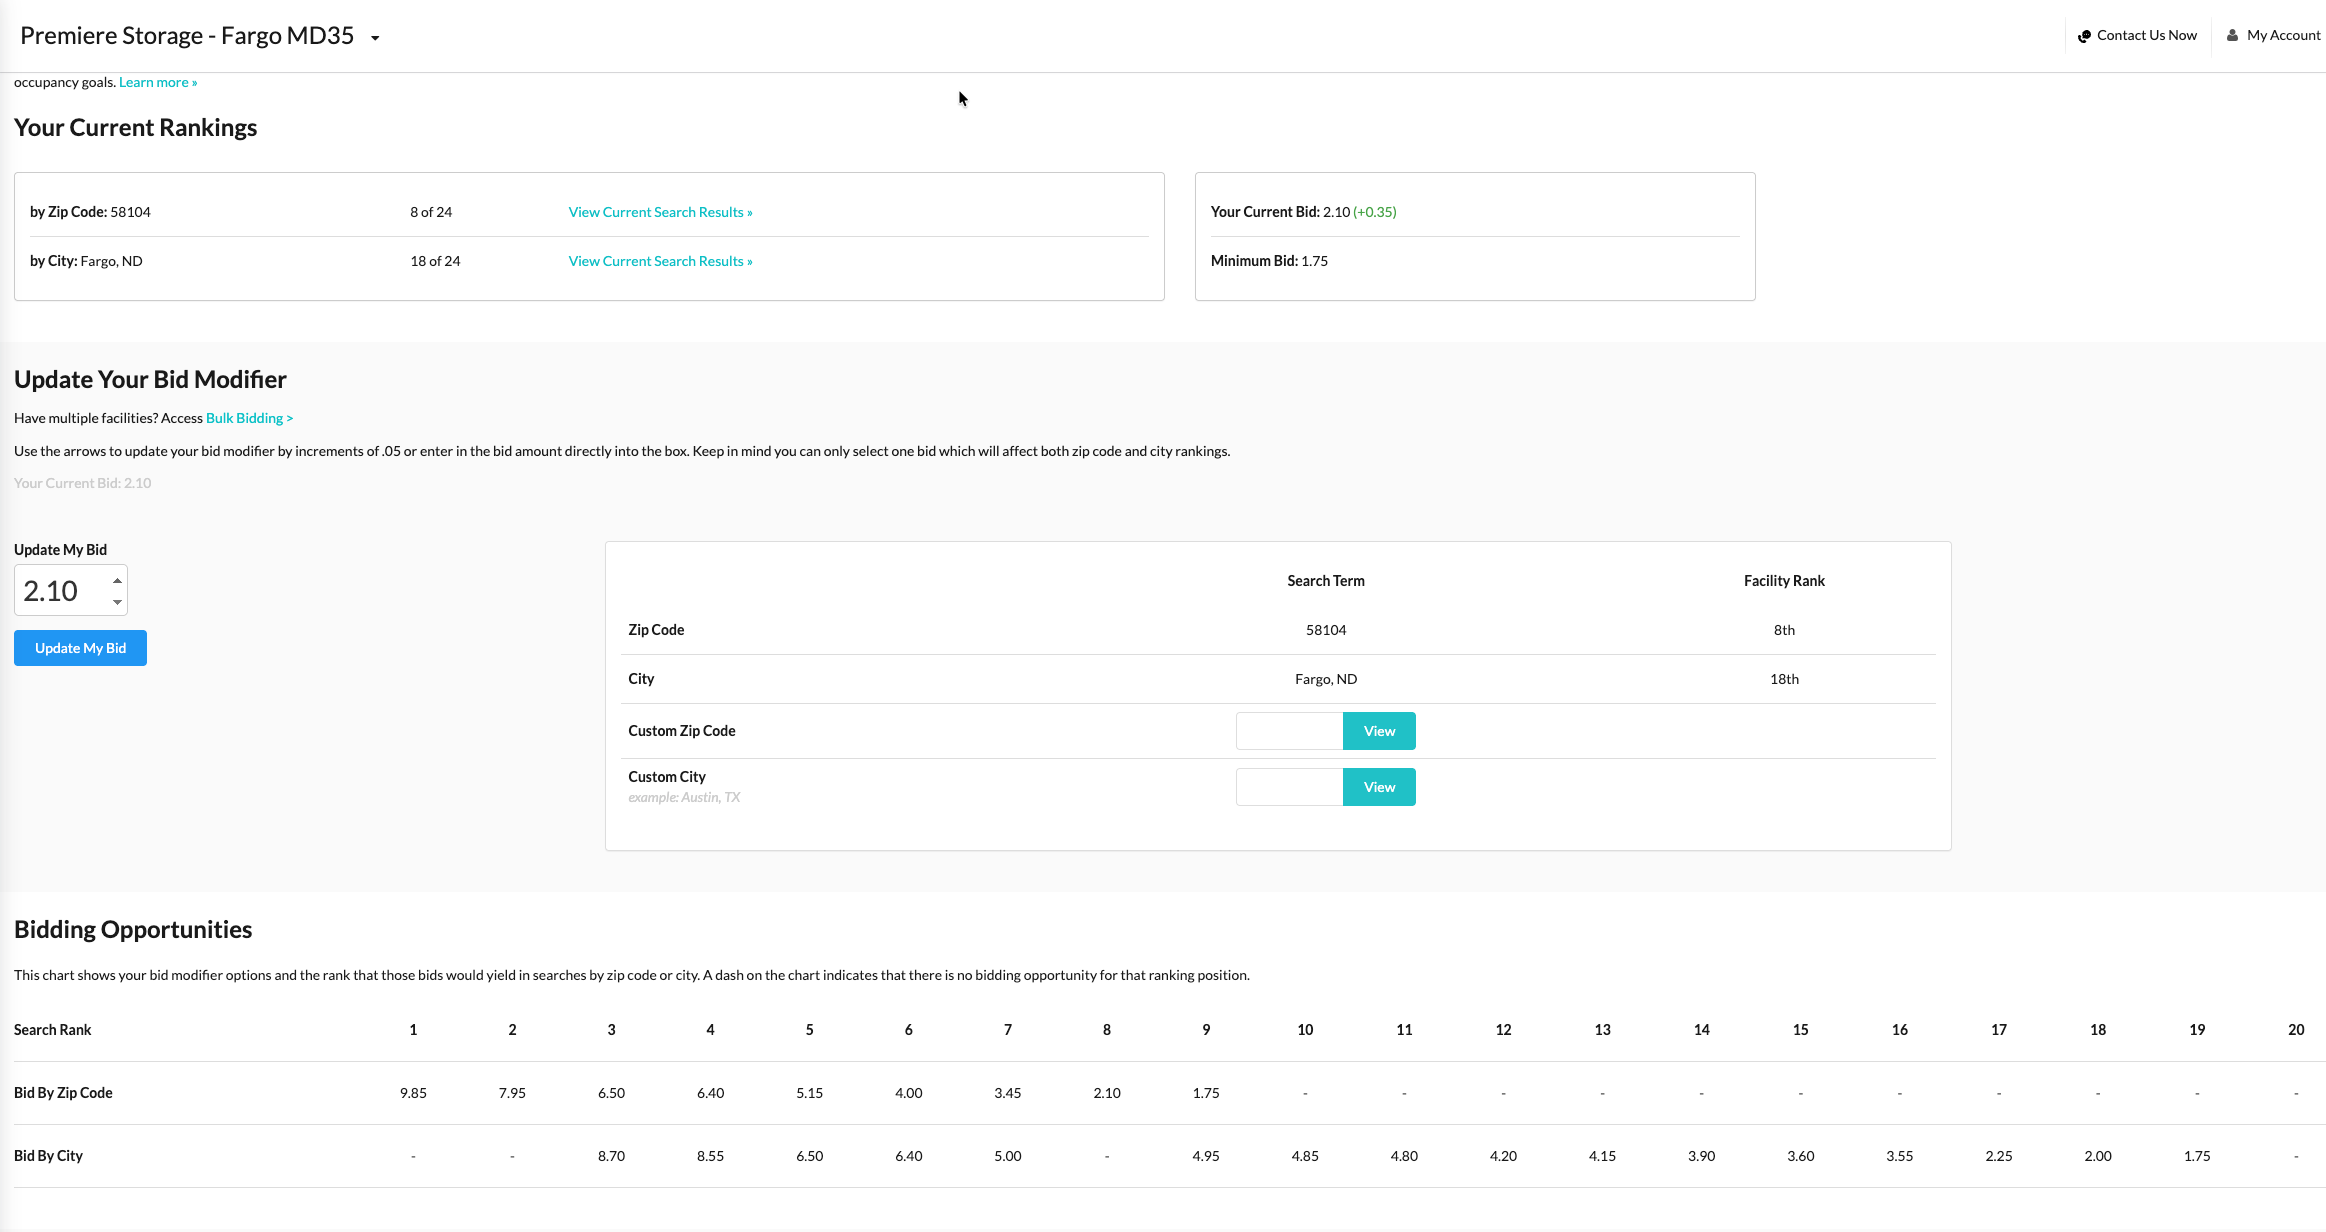This screenshot has width=2326, height=1232.
Task: View current search results for Fargo city
Action: (x=660, y=261)
